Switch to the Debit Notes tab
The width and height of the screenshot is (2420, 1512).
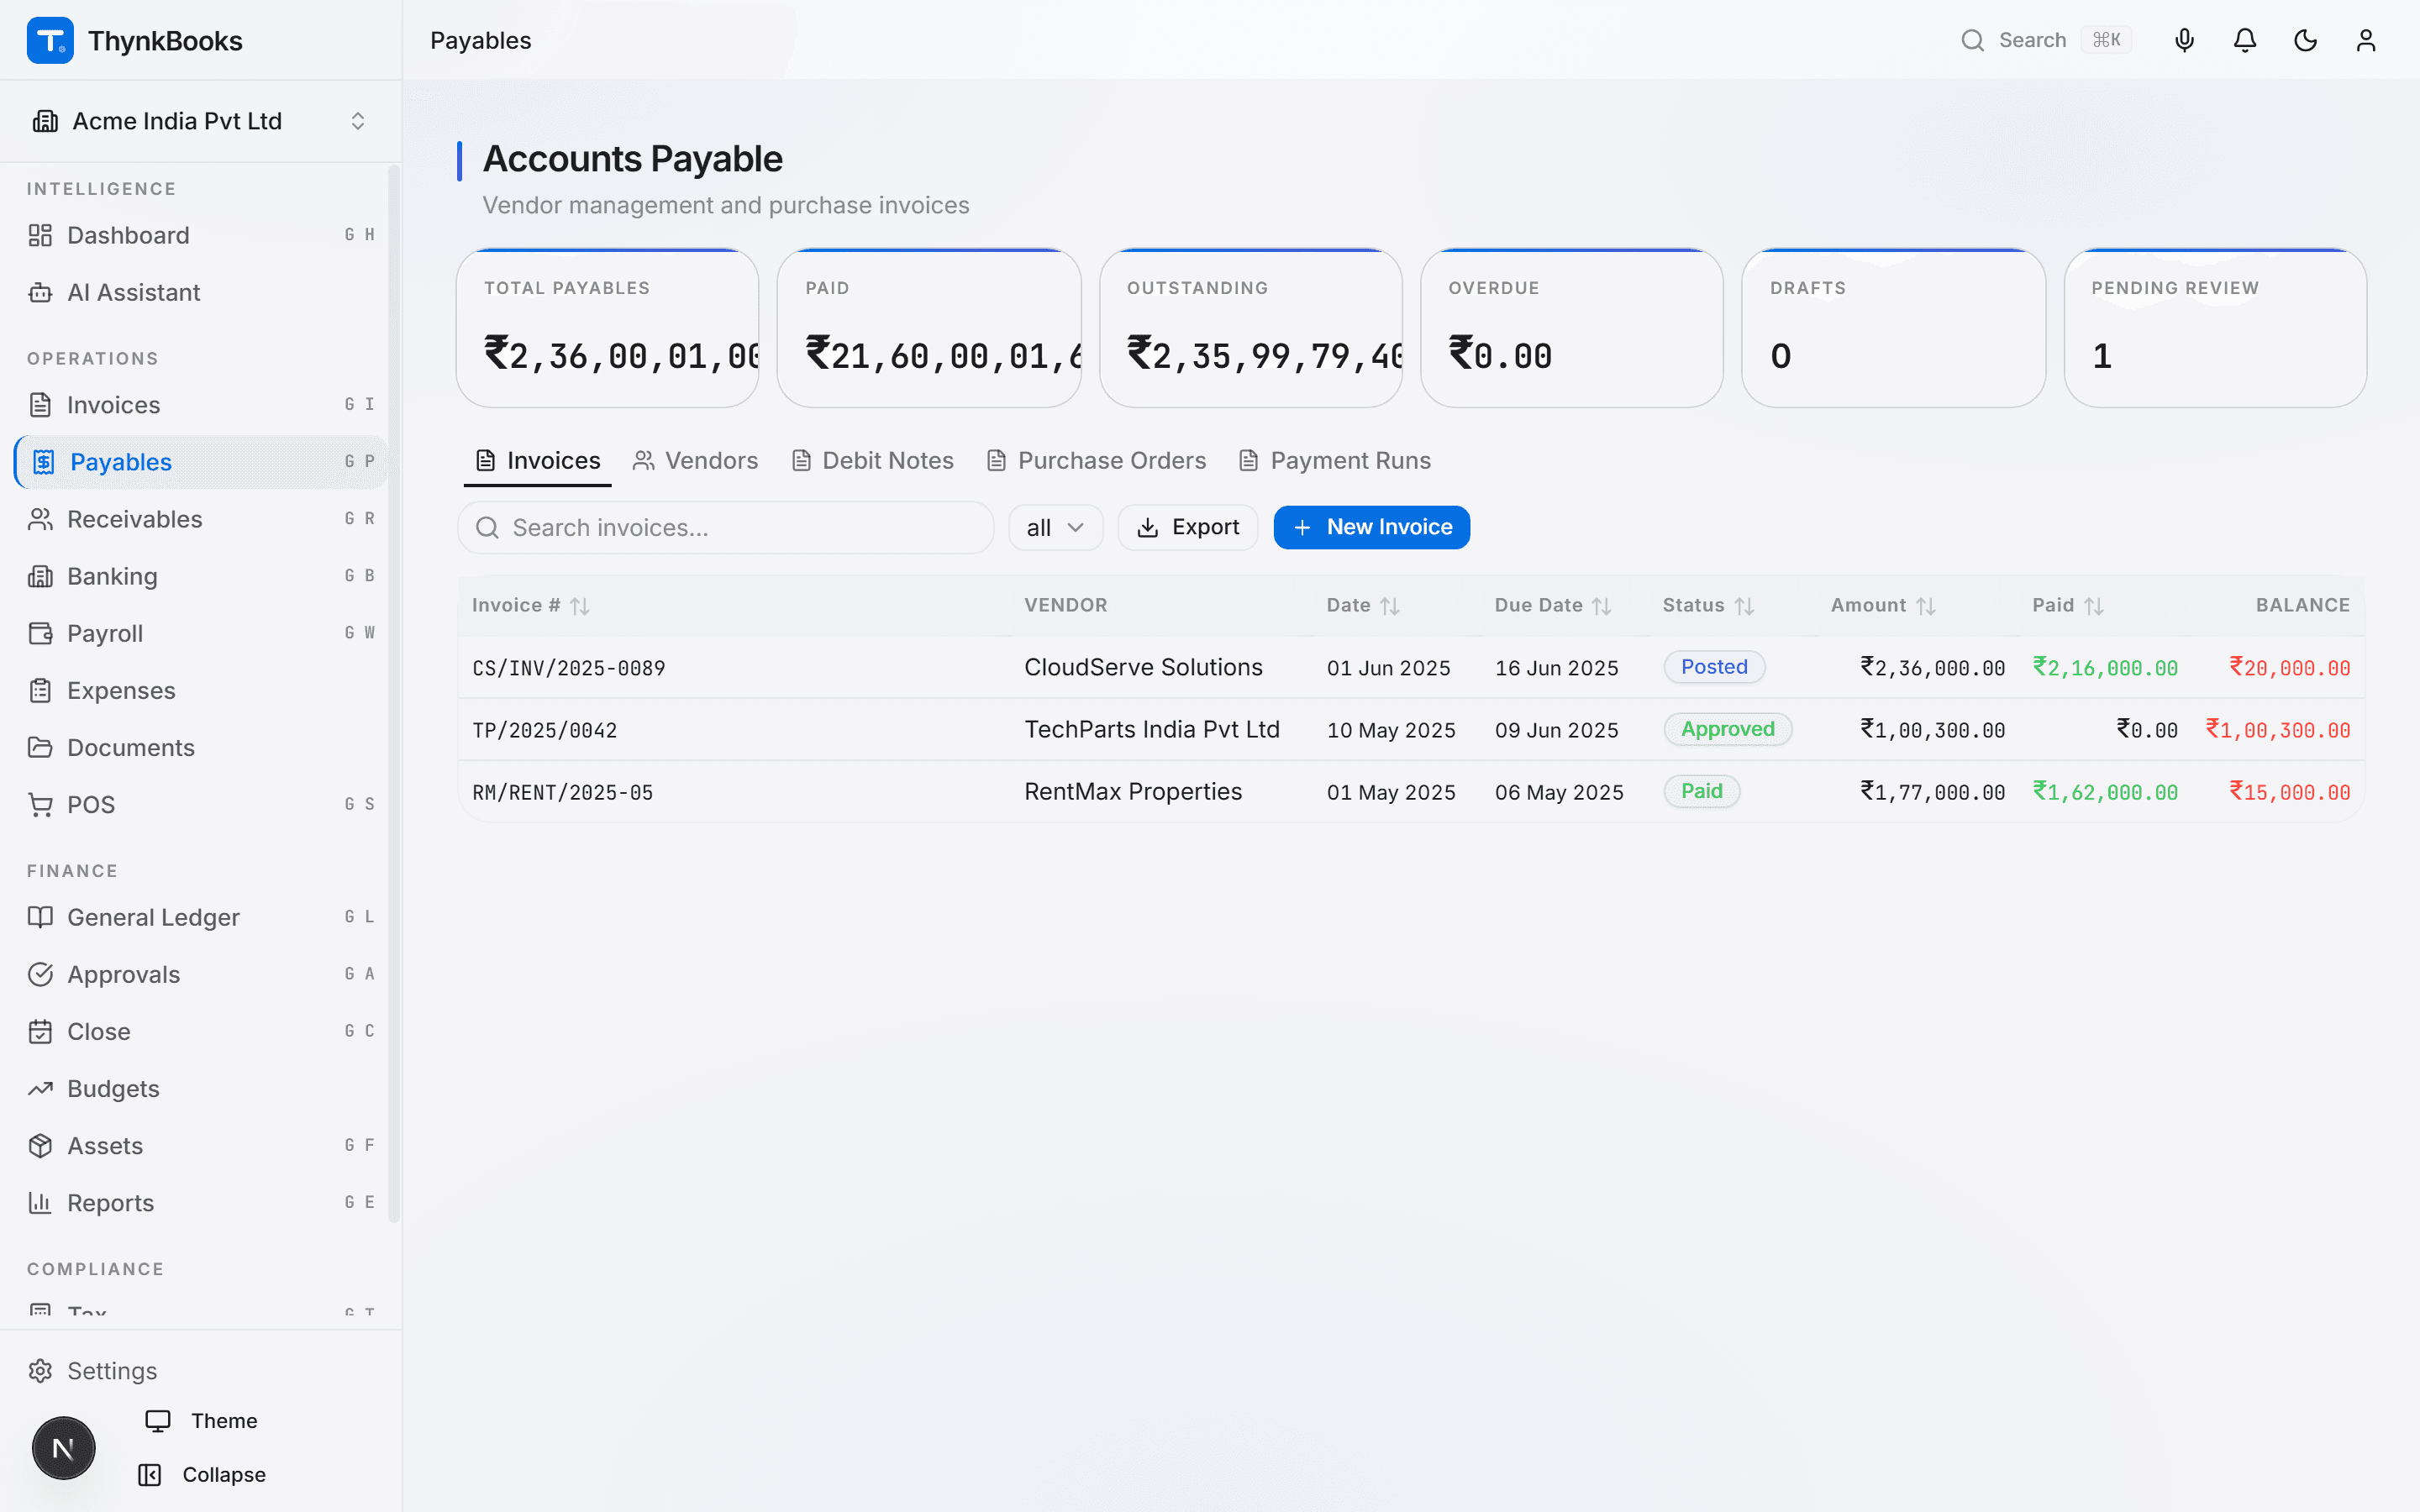point(872,461)
